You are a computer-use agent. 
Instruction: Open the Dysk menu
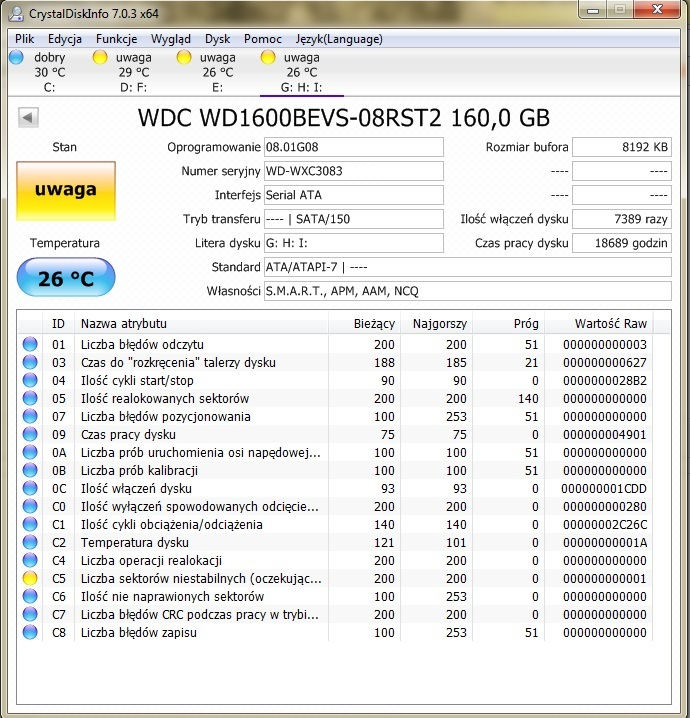pos(217,39)
